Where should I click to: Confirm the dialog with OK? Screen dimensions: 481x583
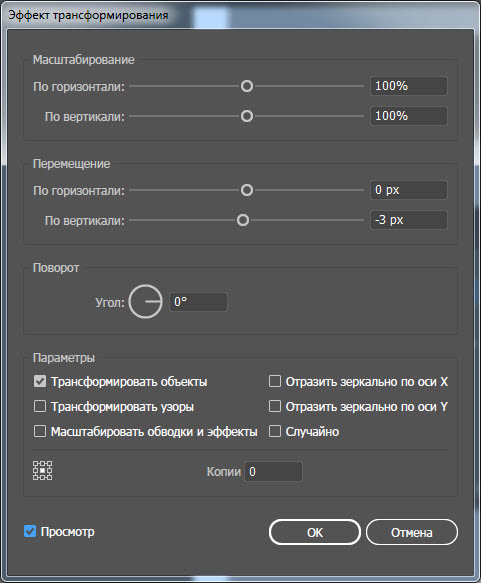pyautogui.click(x=315, y=532)
